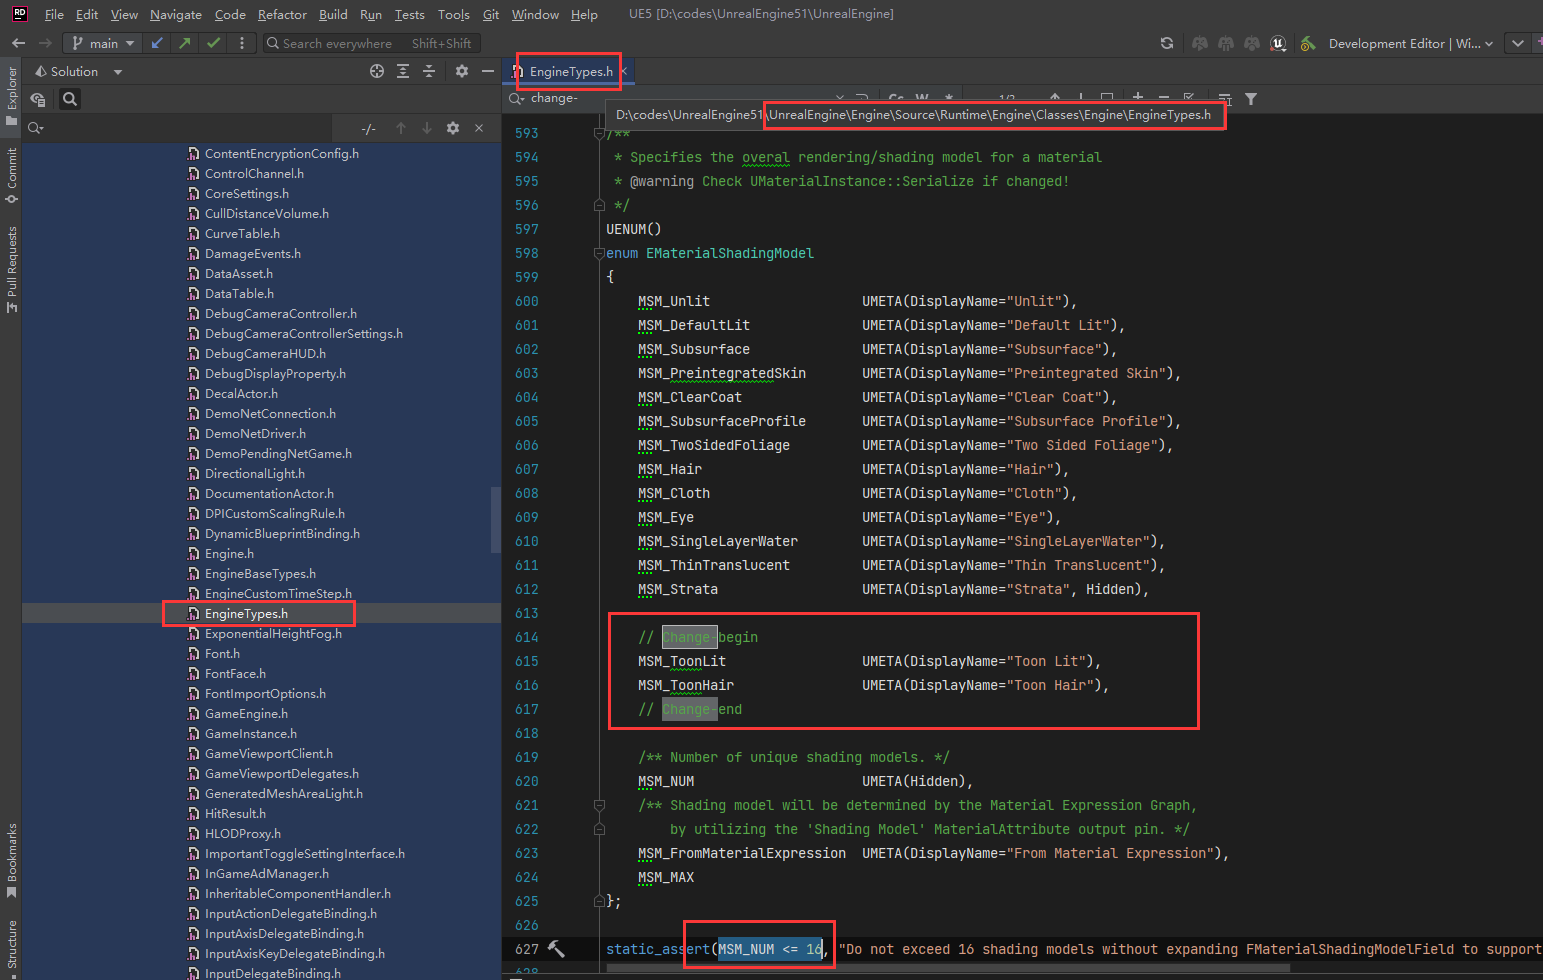The image size is (1543, 980).
Task: Commit changes with the green checkmark
Action: (213, 43)
